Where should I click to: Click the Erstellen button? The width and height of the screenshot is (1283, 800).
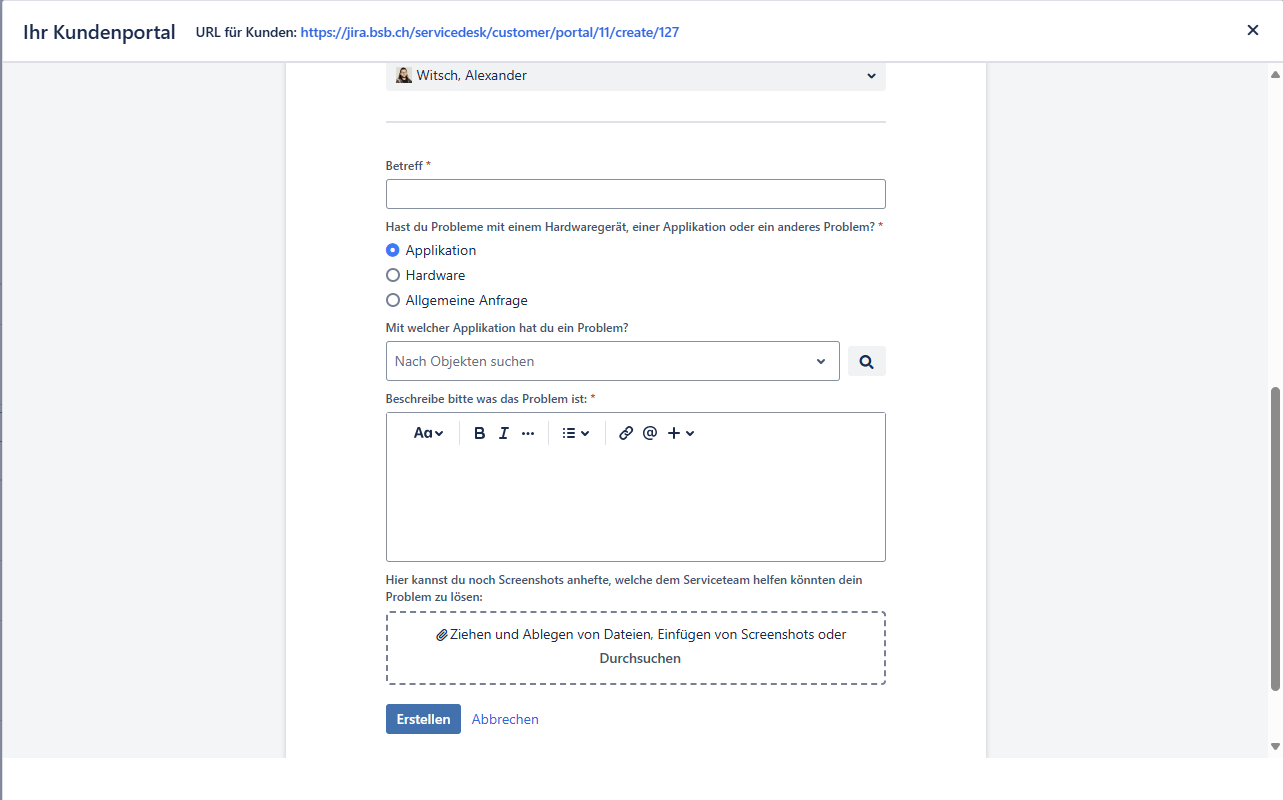tap(423, 719)
